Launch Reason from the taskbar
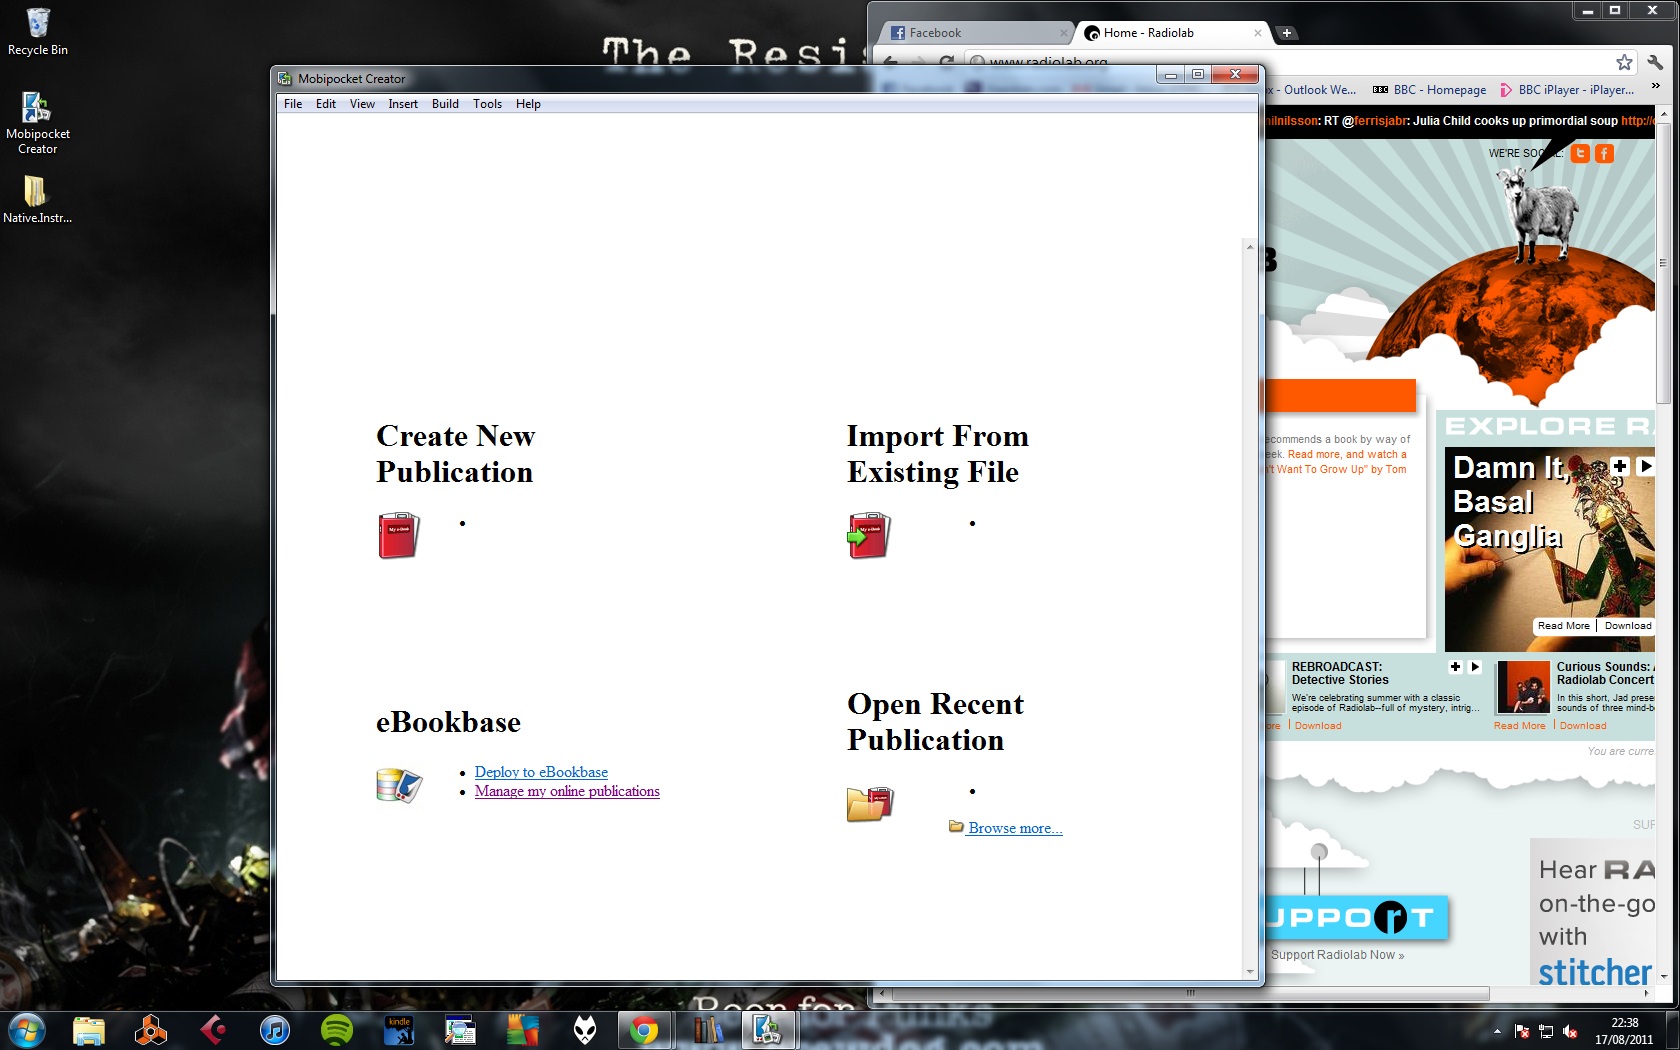This screenshot has width=1680, height=1050. pyautogui.click(x=151, y=1030)
